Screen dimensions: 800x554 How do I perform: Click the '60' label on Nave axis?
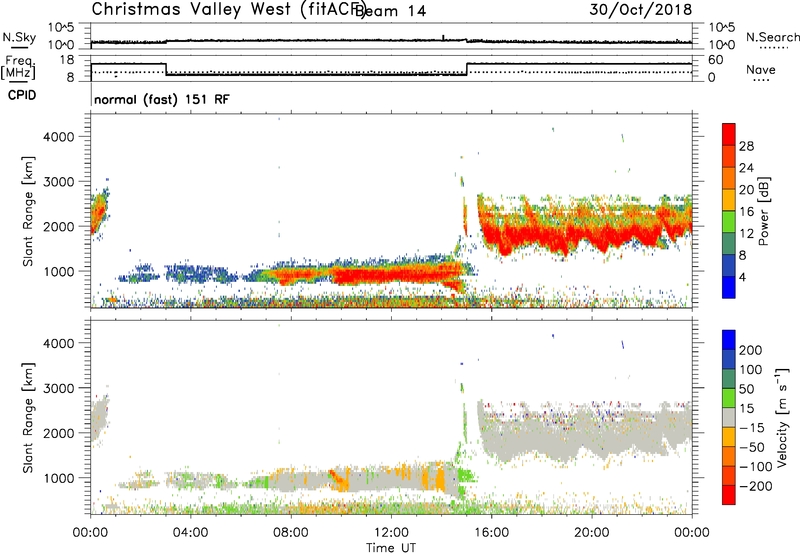click(716, 60)
